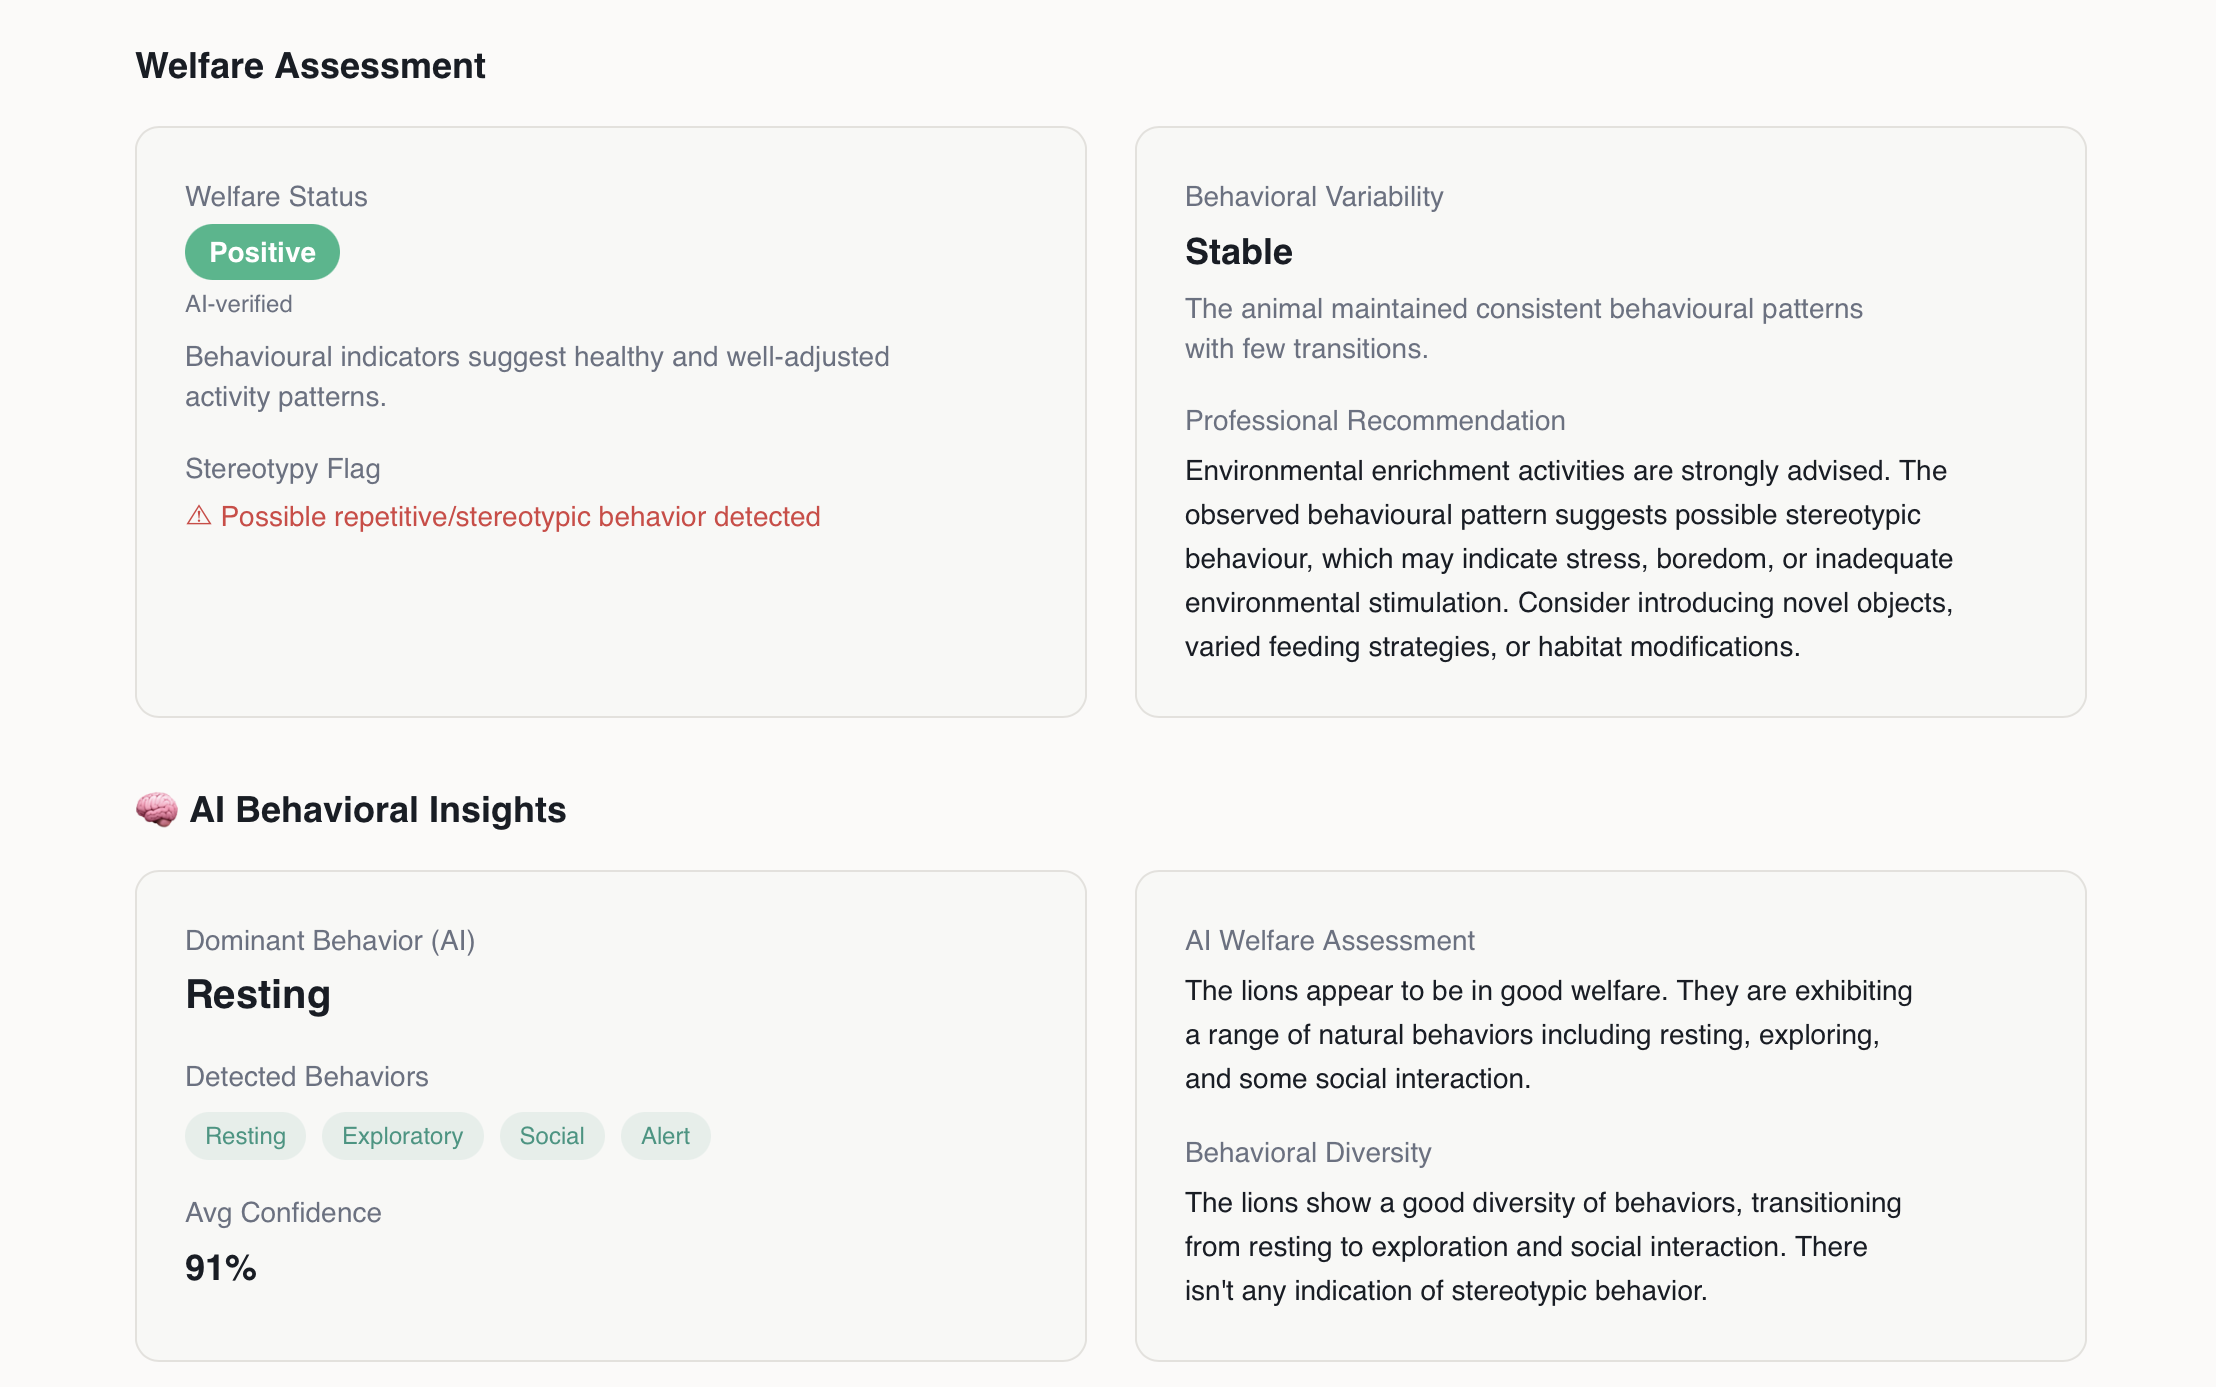Select the Alert behavior chip
Screen dimensions: 2216x1387
point(665,1136)
